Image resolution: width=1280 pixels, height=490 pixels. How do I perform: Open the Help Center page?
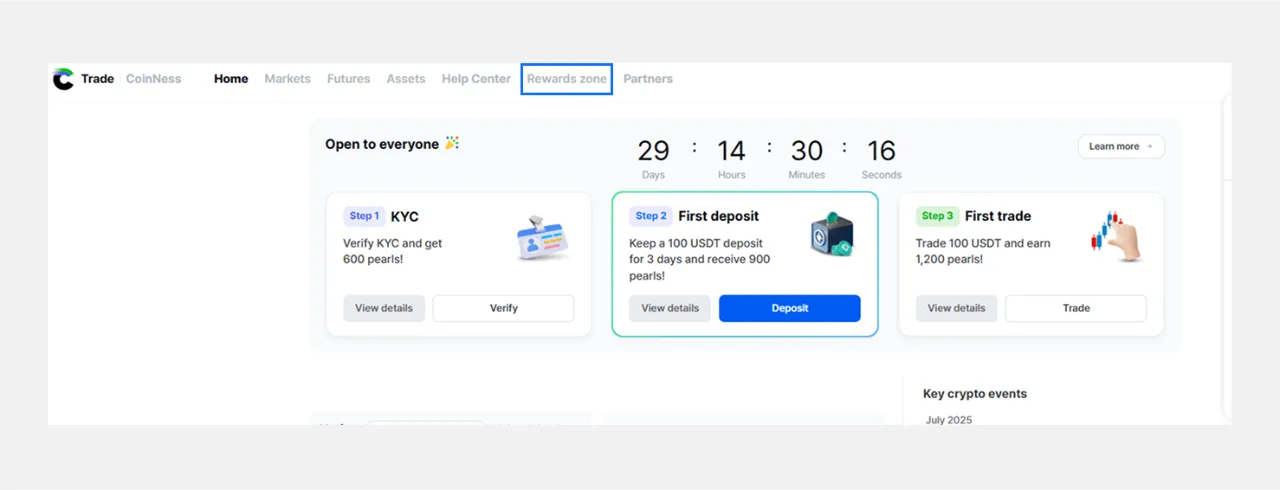click(x=476, y=79)
